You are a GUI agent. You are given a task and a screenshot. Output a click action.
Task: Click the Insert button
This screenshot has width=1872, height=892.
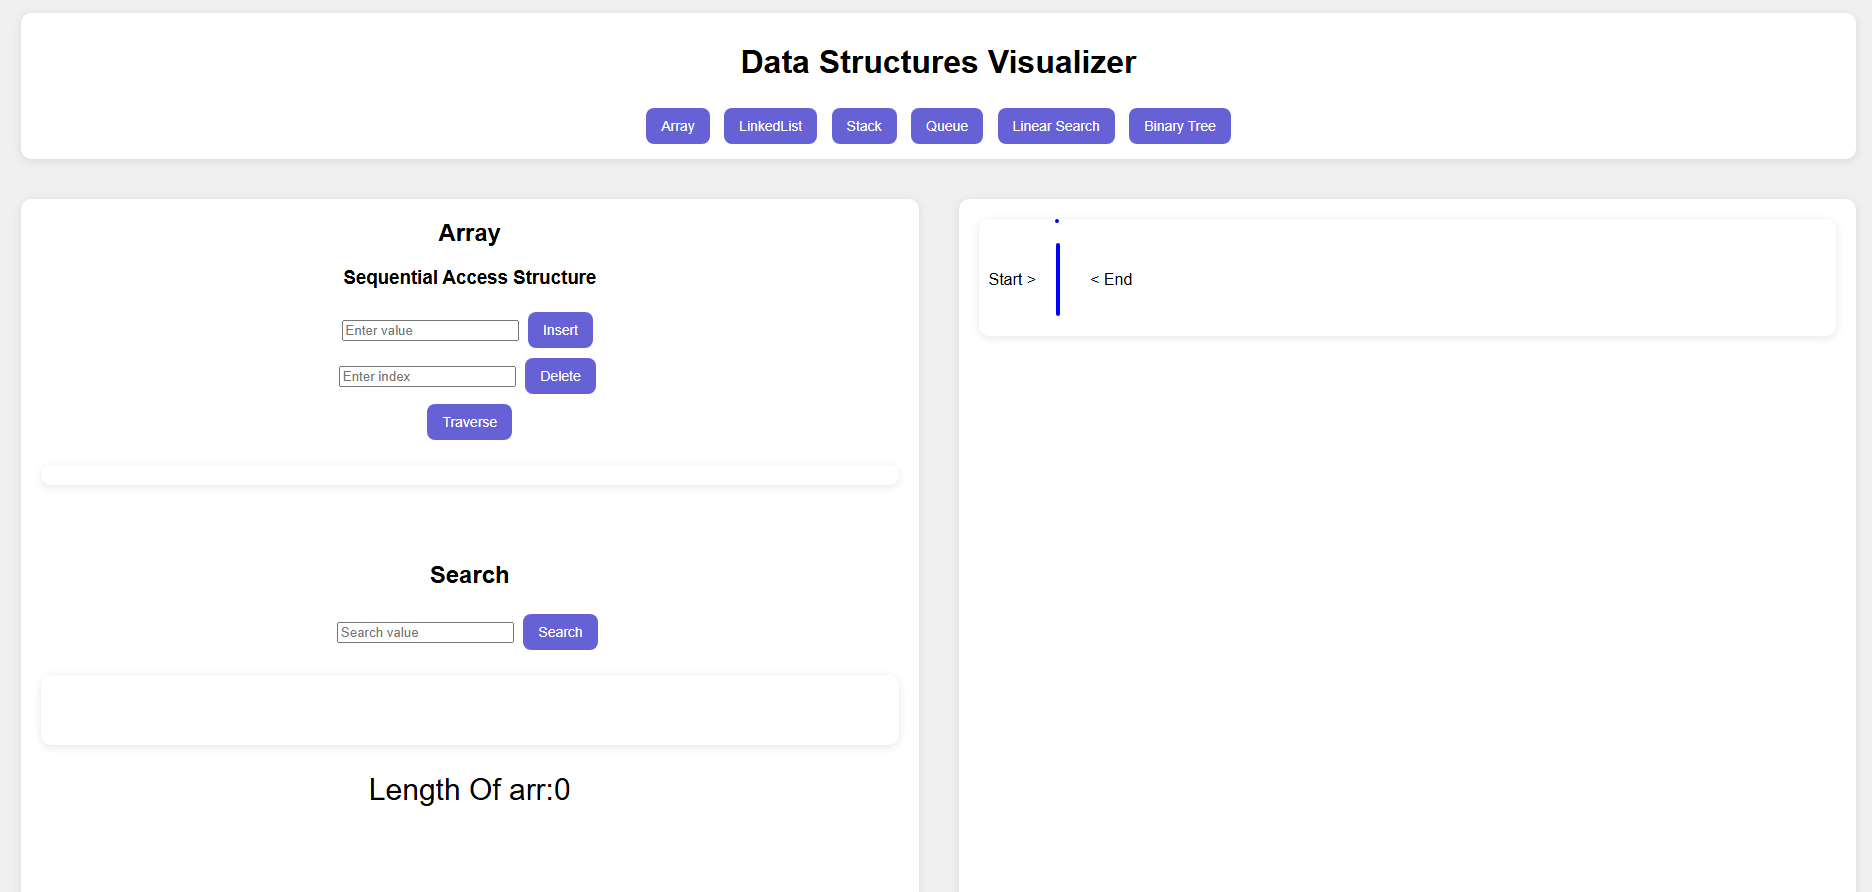(x=560, y=330)
